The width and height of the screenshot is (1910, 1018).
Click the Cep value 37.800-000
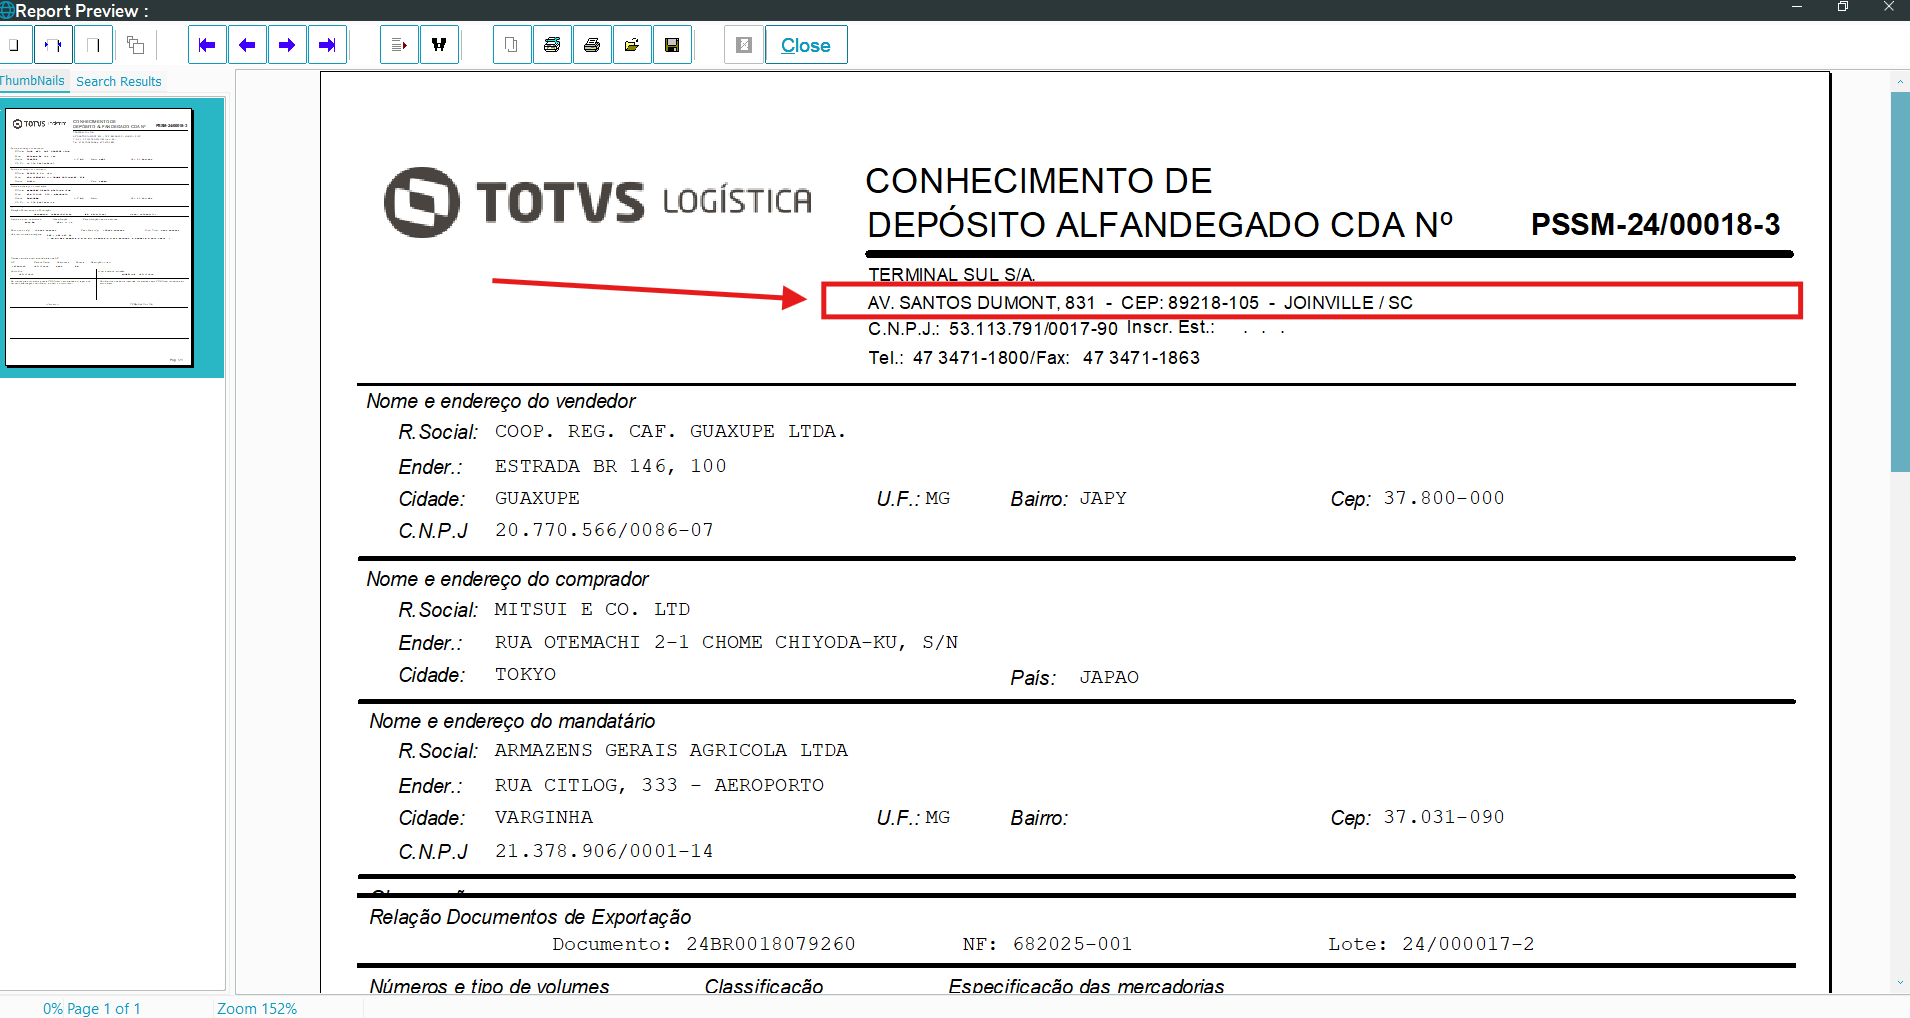click(1443, 498)
